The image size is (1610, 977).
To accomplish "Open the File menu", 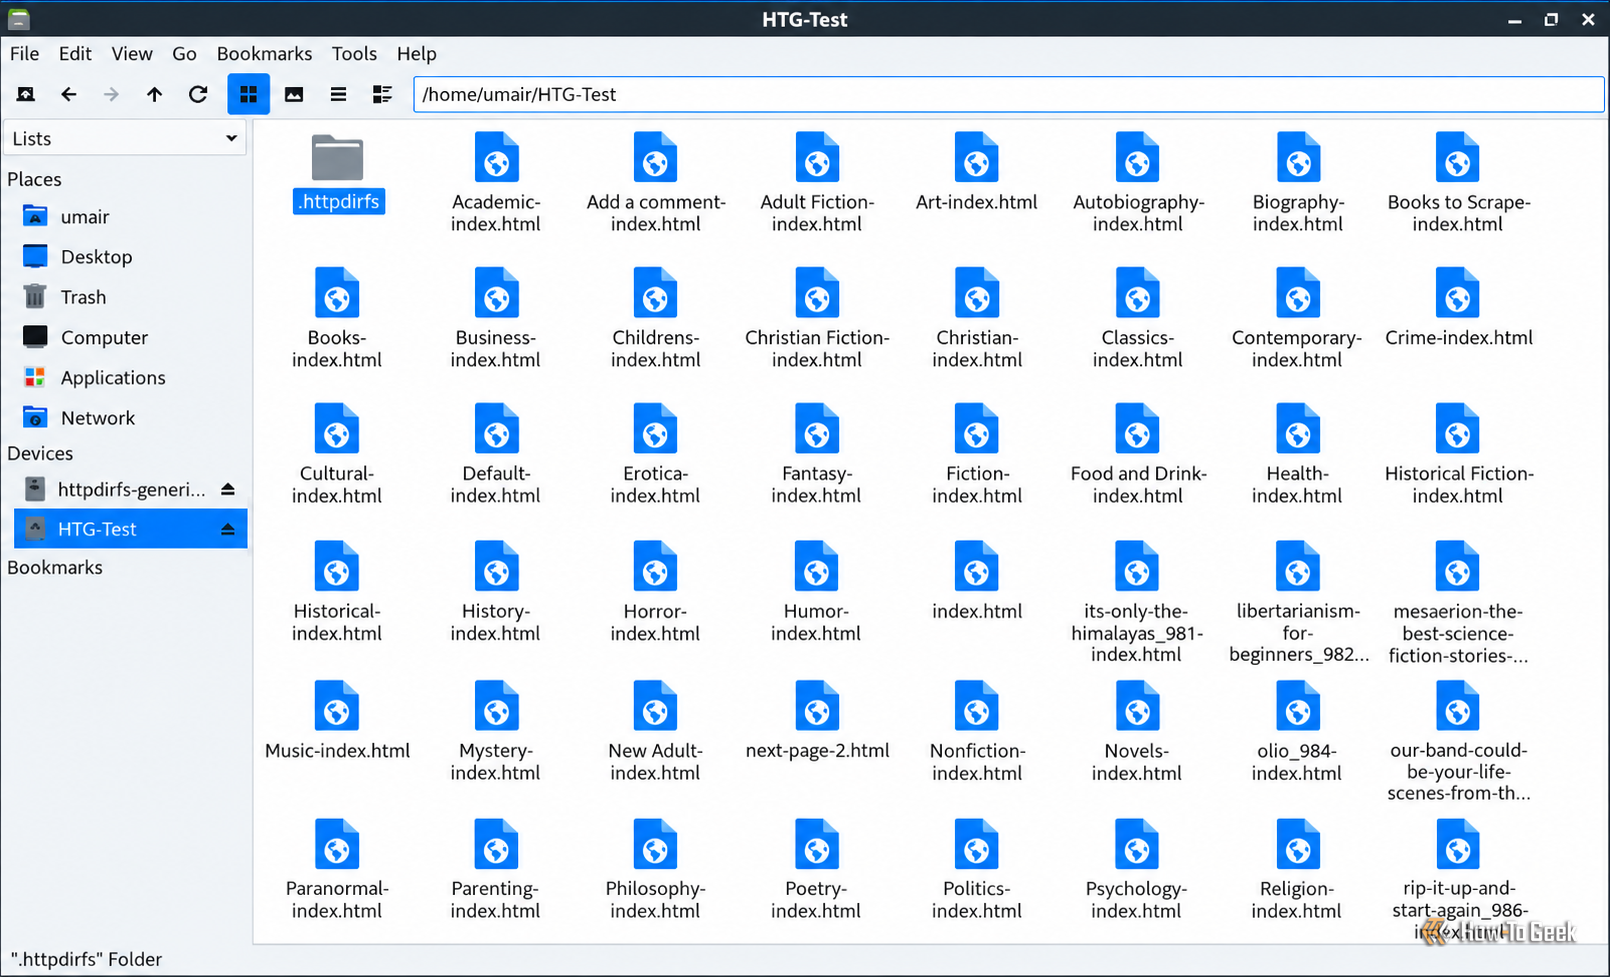I will click(x=24, y=53).
